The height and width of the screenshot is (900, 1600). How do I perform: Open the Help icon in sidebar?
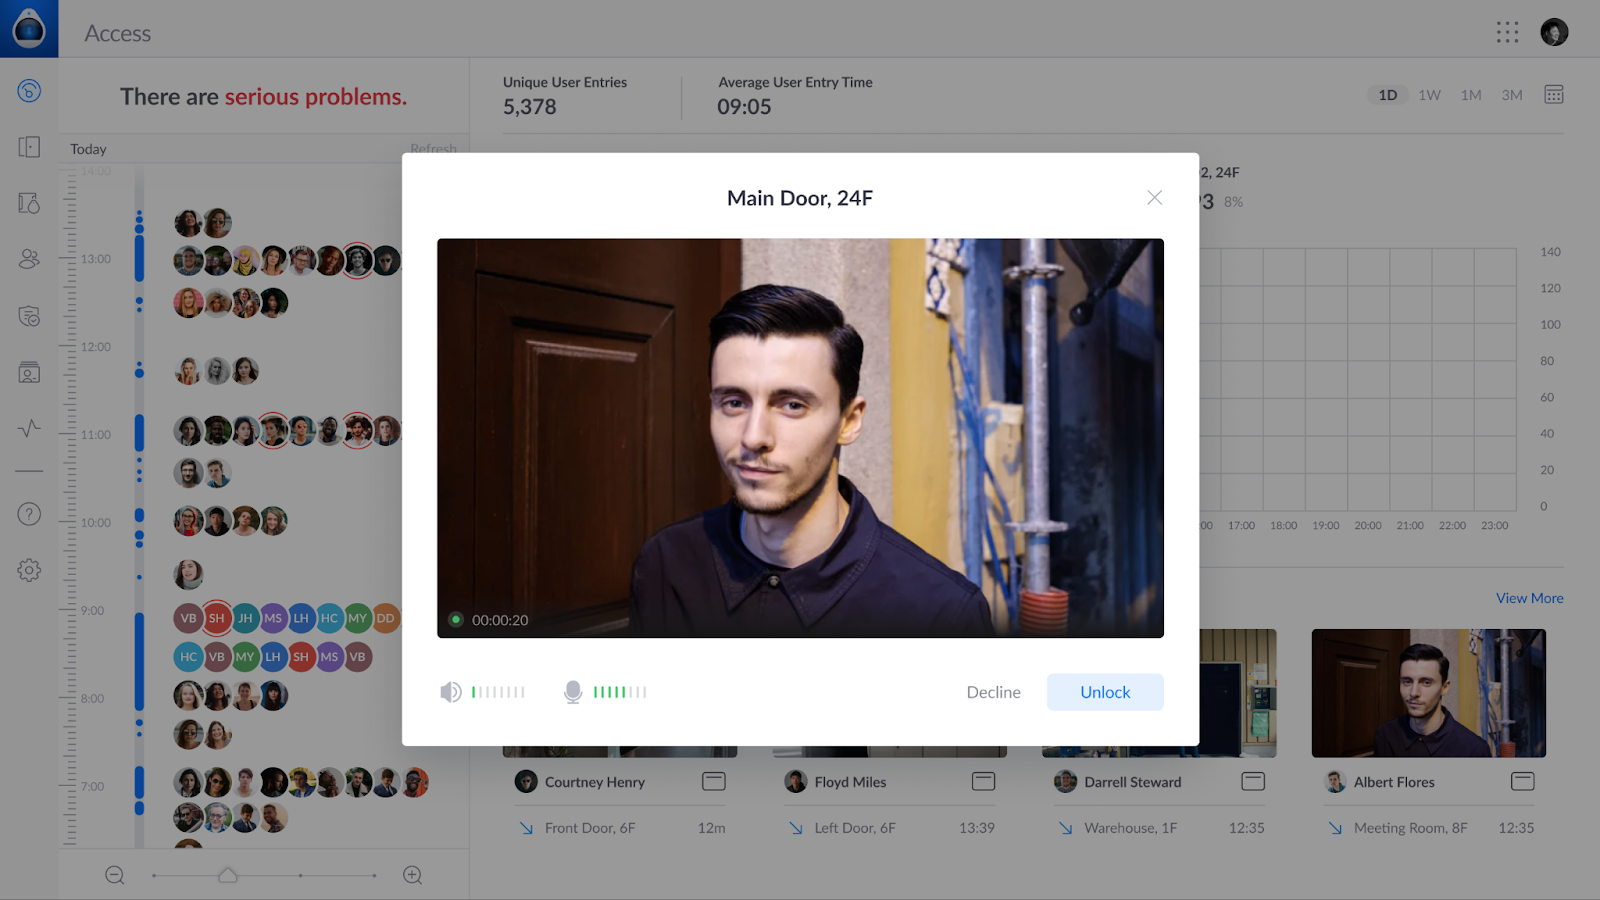[x=29, y=514]
